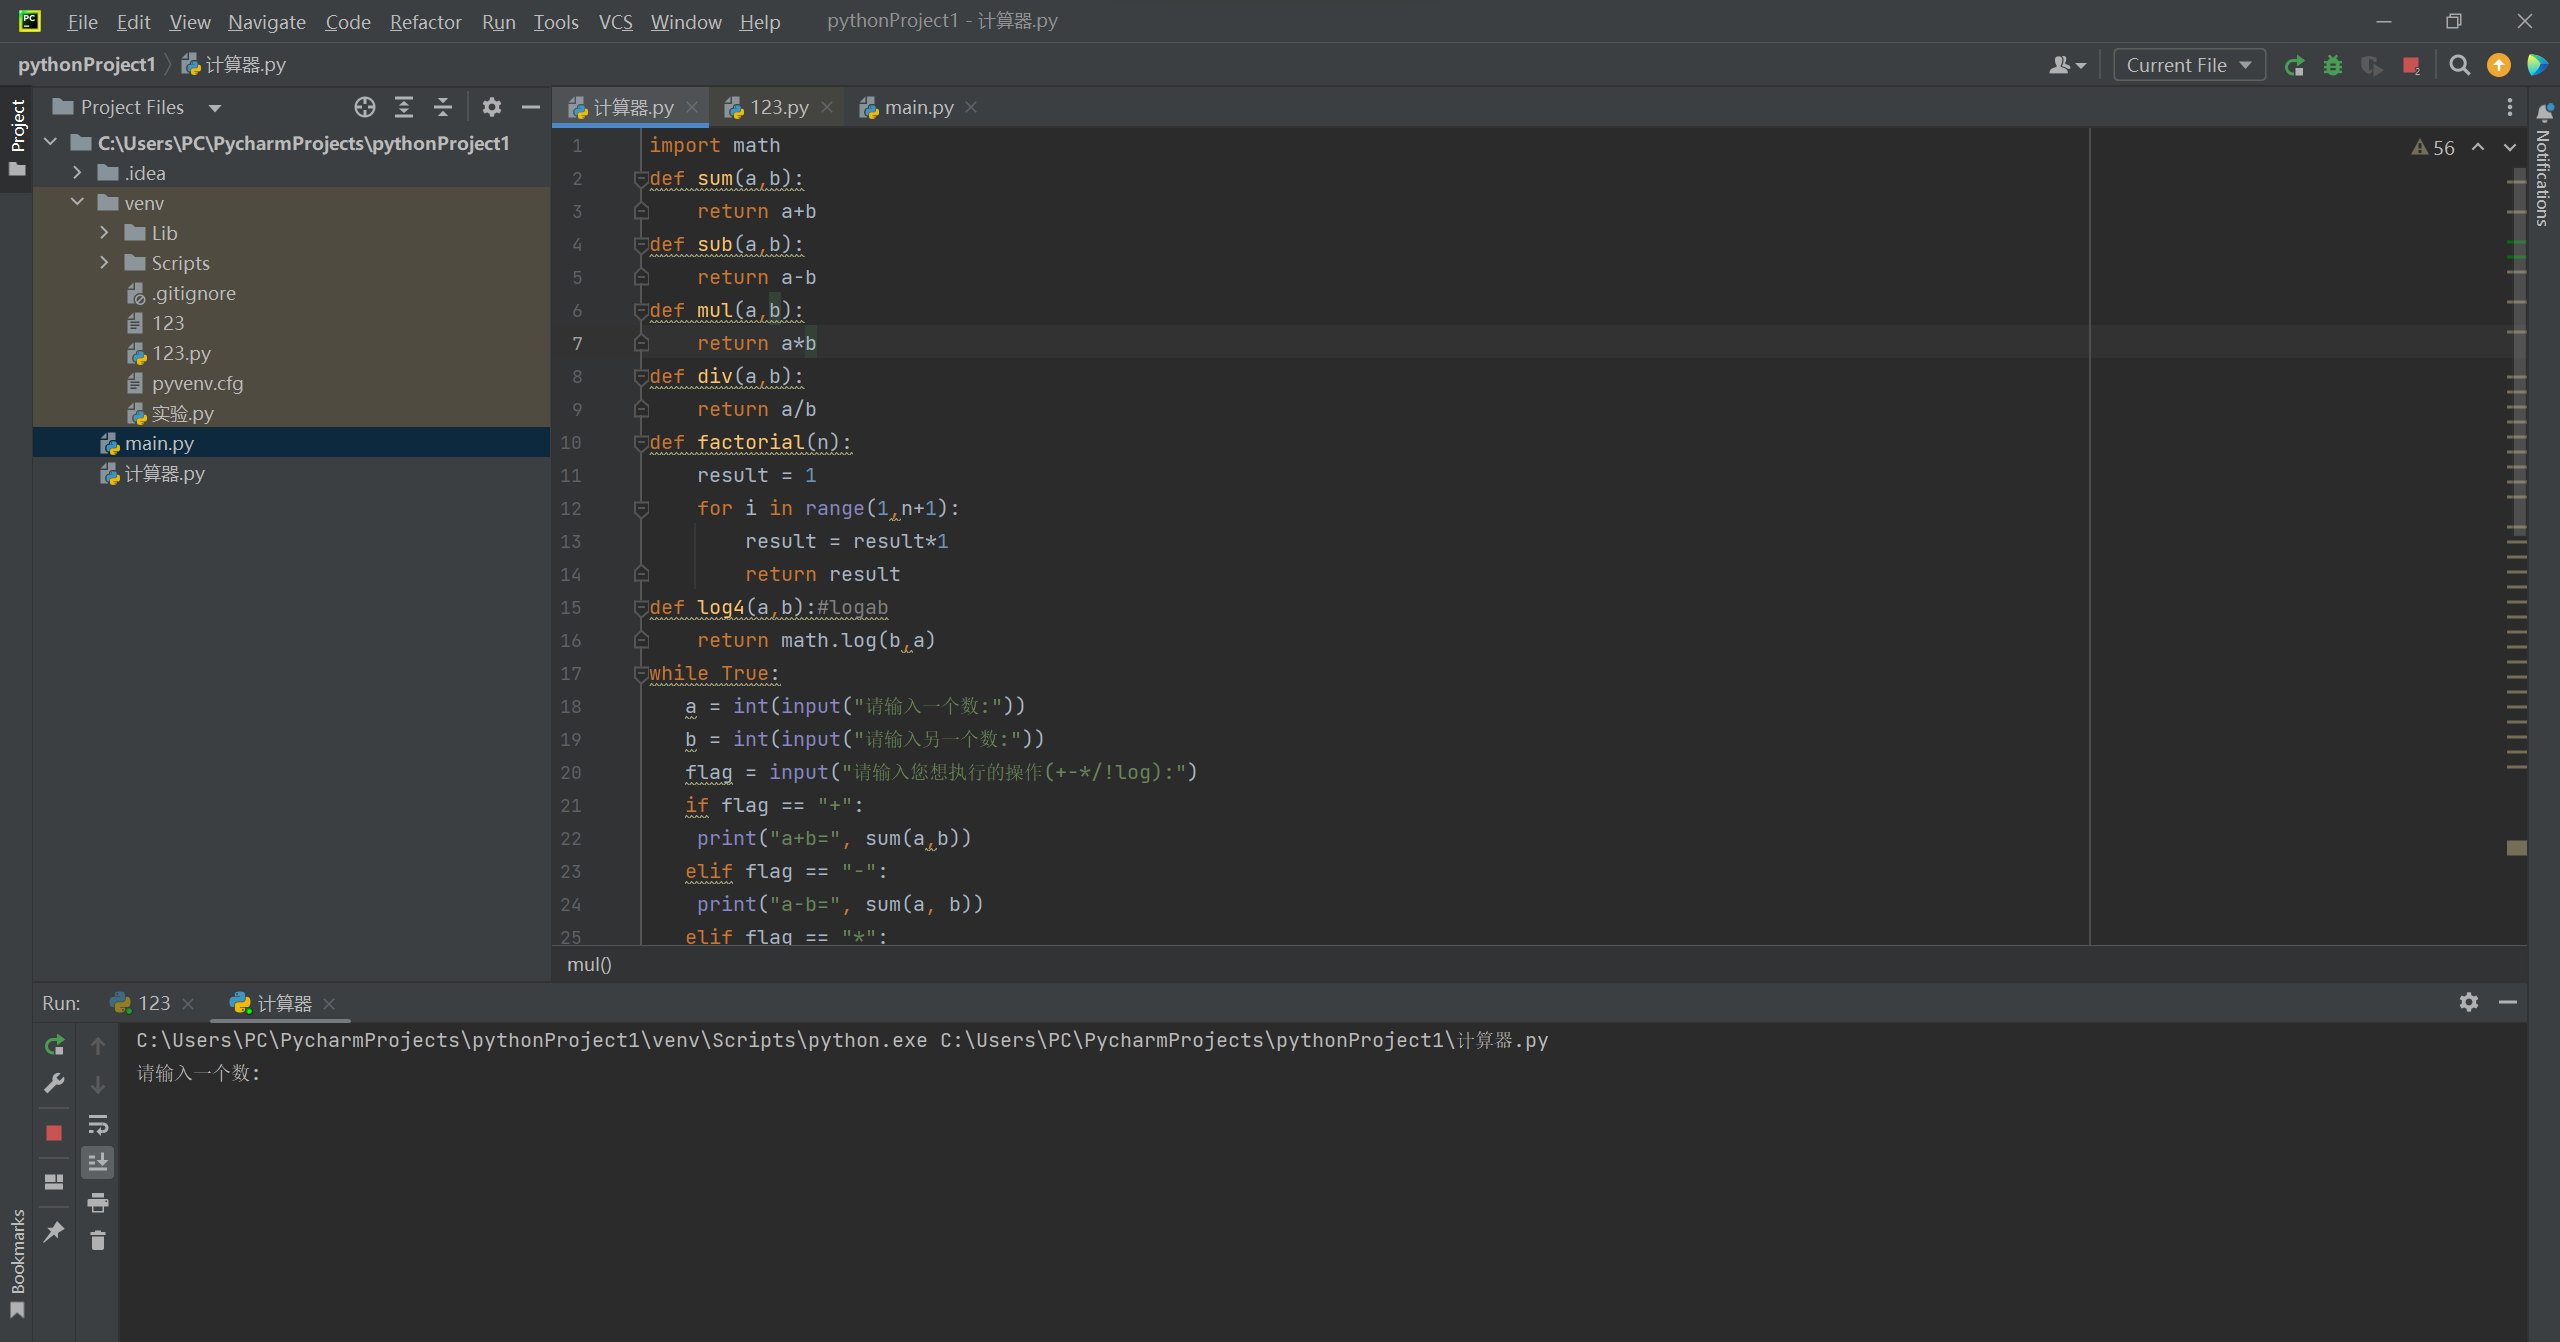
Task: Open the Project panel settings gear
Action: tap(491, 107)
